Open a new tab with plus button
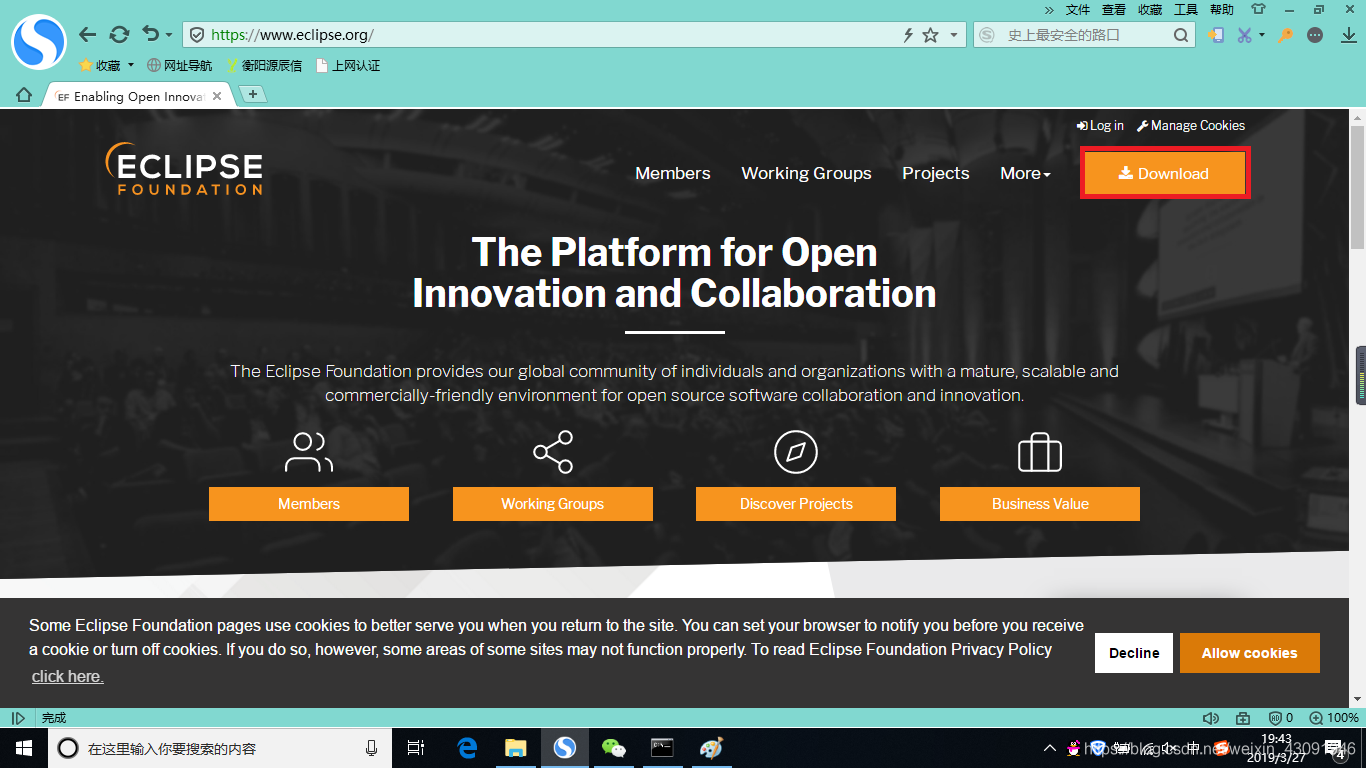Image resolution: width=1366 pixels, height=768 pixels. click(x=253, y=94)
